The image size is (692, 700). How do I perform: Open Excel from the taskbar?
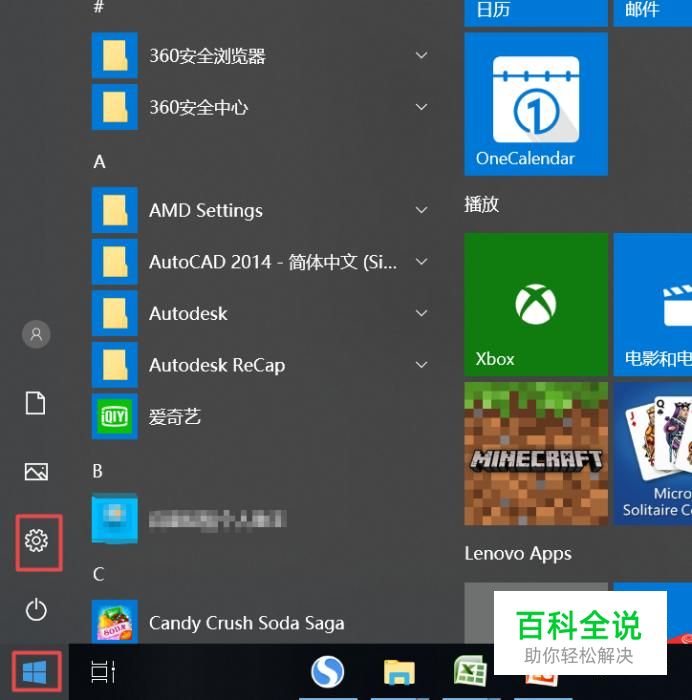[x=470, y=671]
